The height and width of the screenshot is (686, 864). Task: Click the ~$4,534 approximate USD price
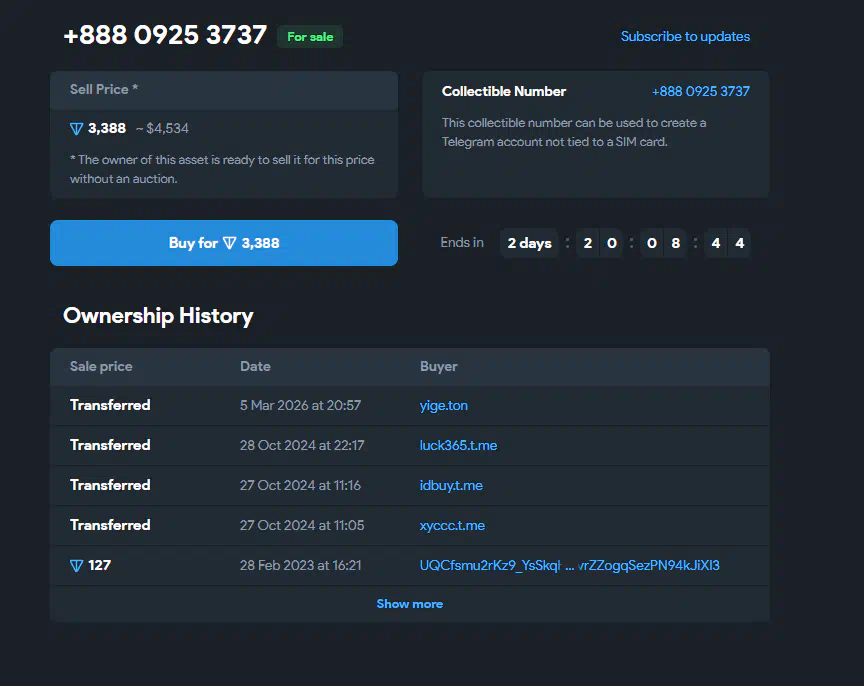[x=162, y=128]
